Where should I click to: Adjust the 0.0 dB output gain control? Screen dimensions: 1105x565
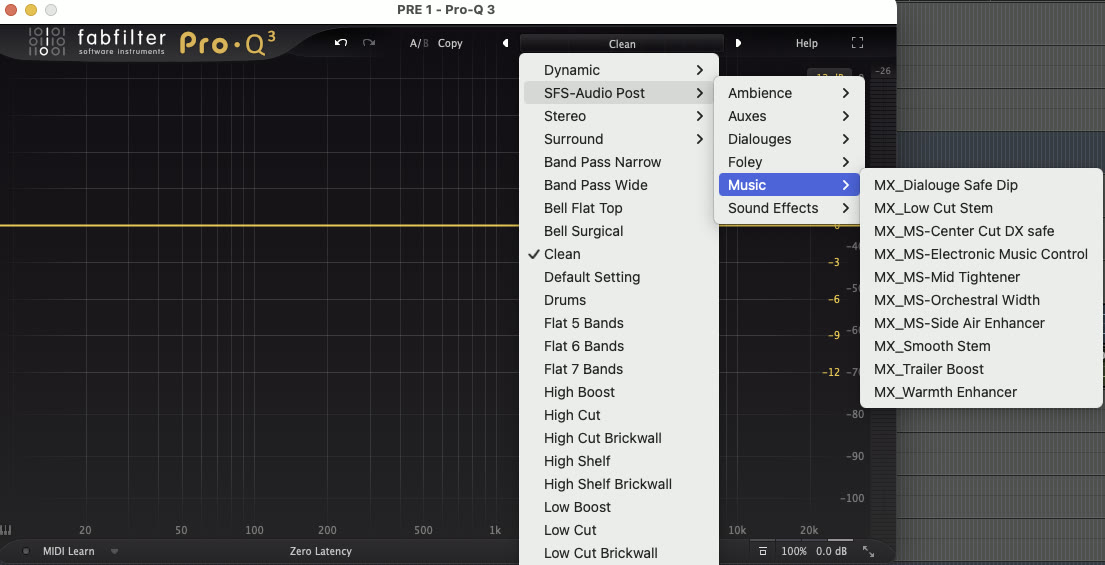pos(831,552)
